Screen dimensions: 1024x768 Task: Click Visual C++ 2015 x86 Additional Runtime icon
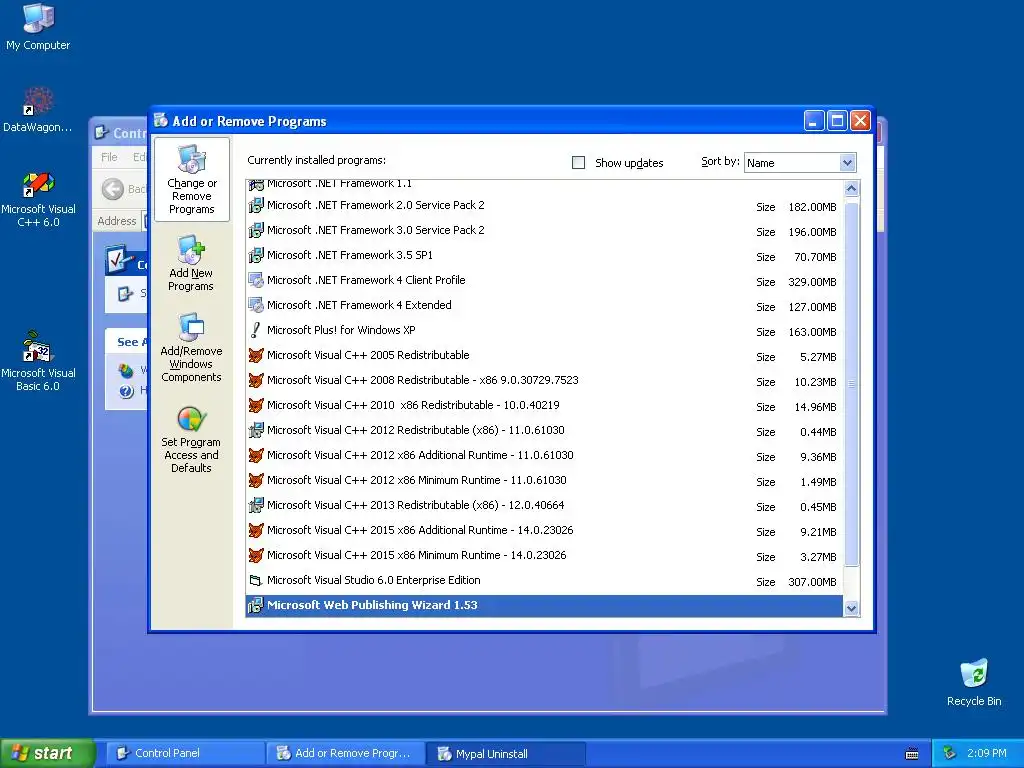click(x=256, y=530)
